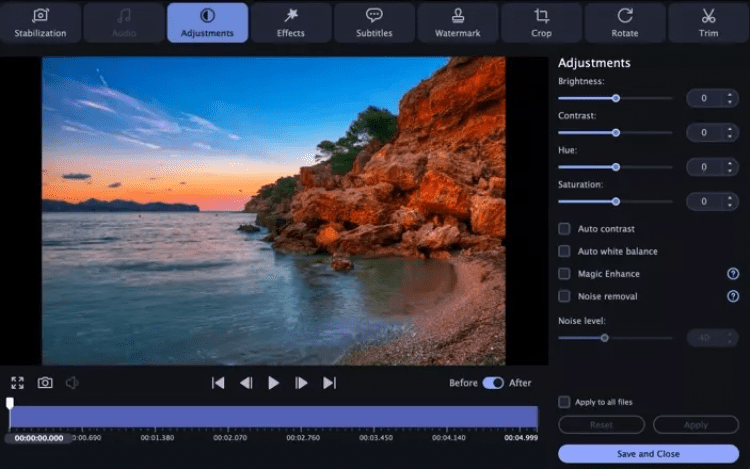Click the fullscreen expand icon
Viewport: 750px width, 469px height.
(17, 383)
